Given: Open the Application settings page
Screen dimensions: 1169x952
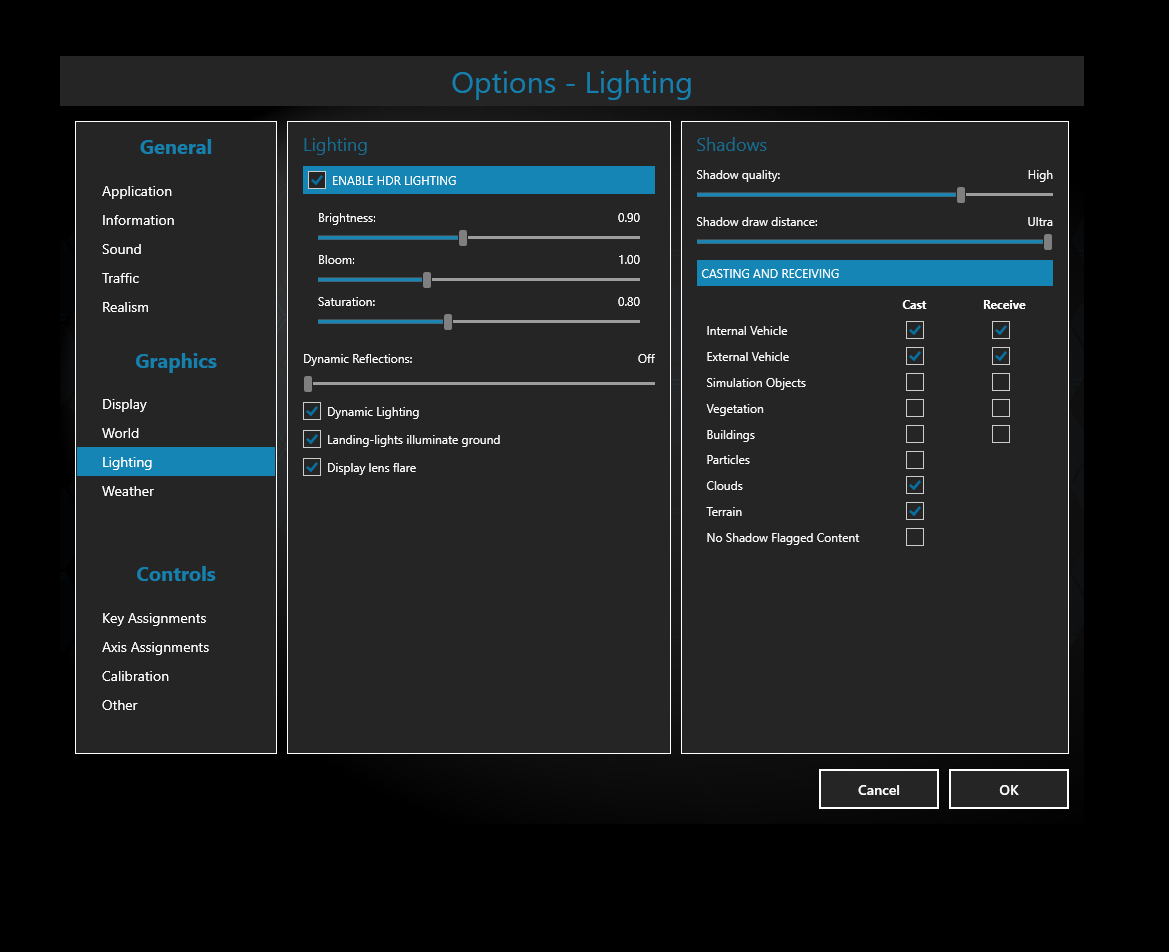Looking at the screenshot, I should pyautogui.click(x=136, y=192).
